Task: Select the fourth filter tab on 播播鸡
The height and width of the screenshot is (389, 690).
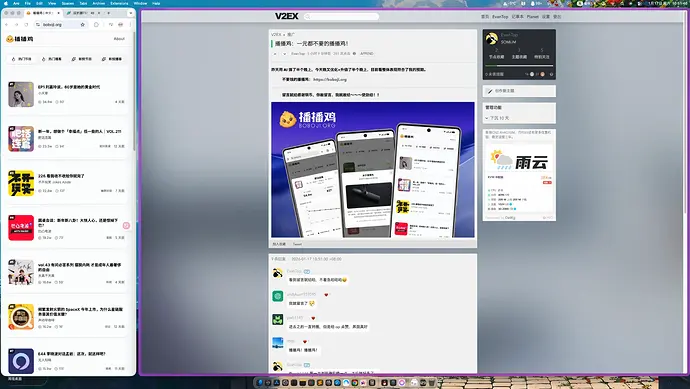Action: [x=112, y=59]
